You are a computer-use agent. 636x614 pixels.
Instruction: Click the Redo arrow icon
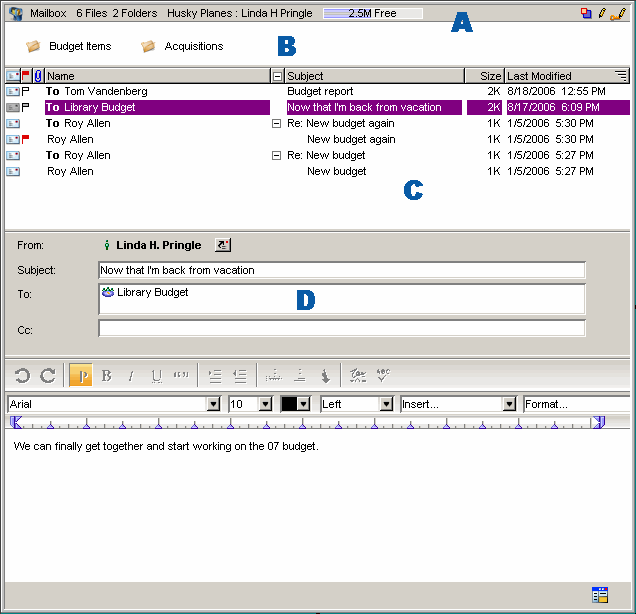47,376
